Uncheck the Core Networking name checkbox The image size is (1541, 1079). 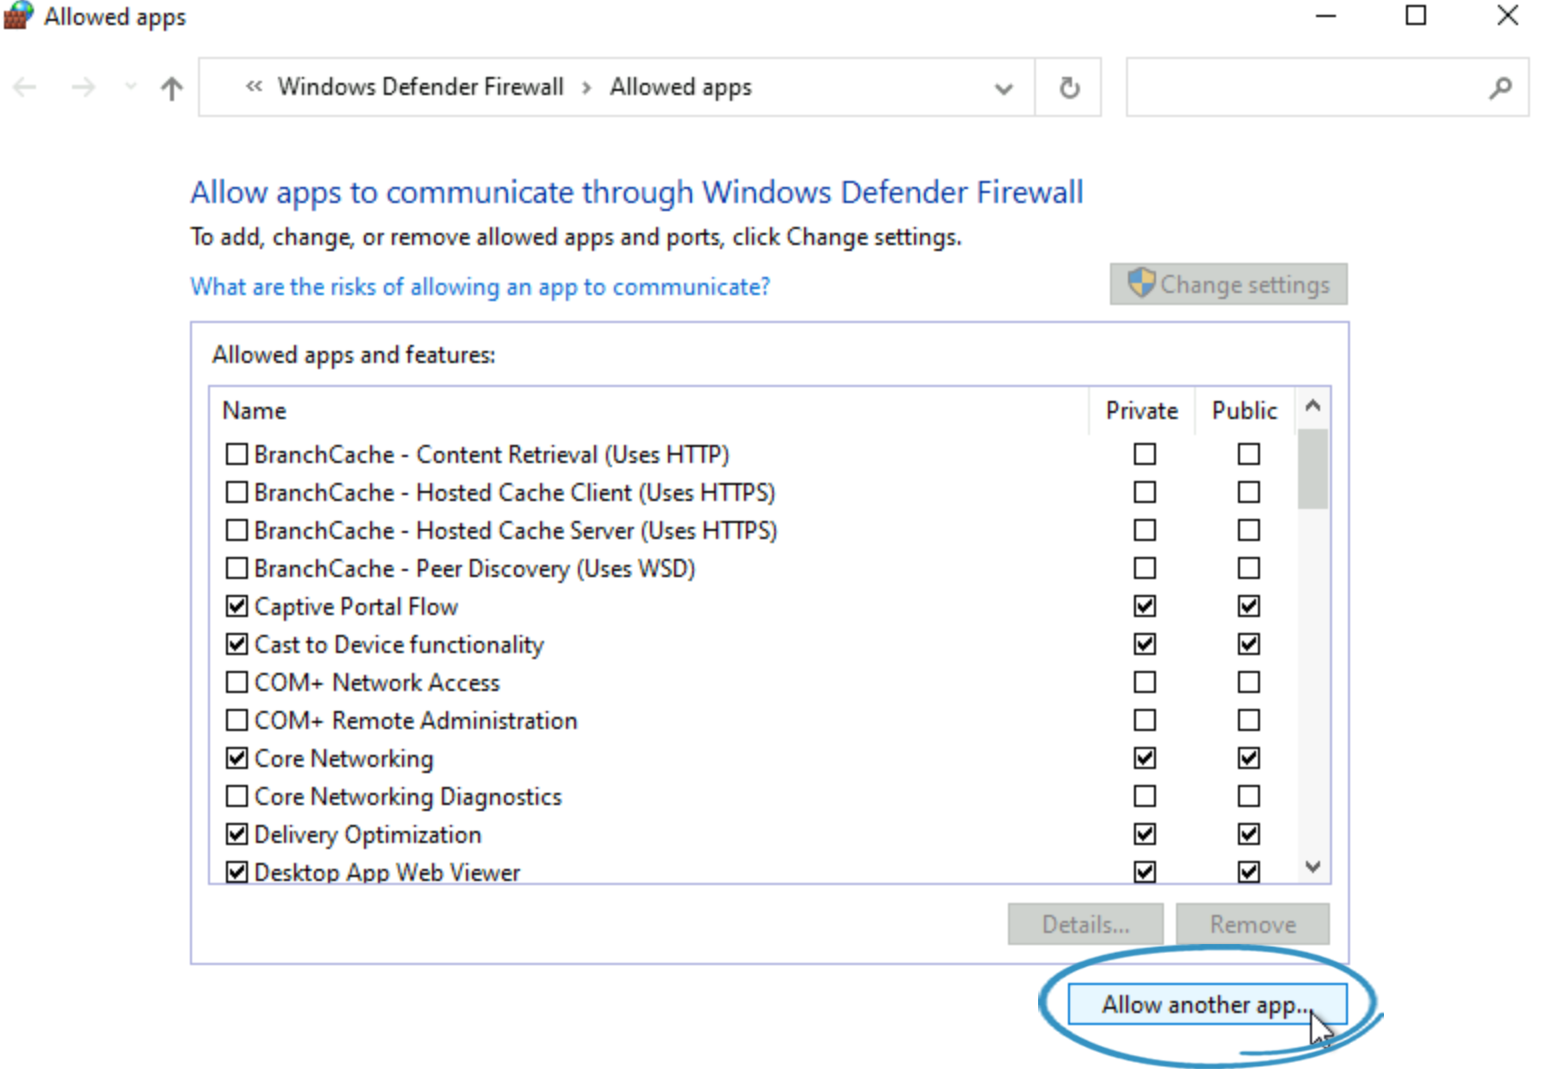click(x=237, y=758)
